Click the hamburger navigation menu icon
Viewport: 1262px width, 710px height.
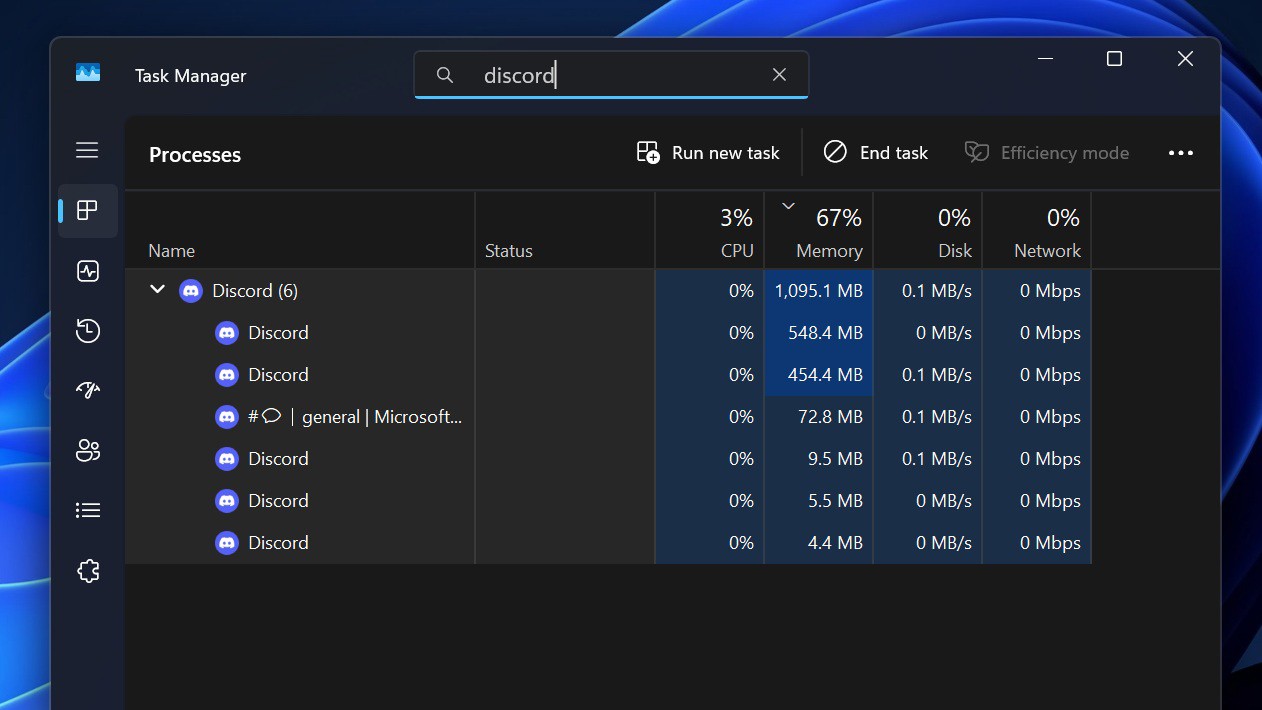point(87,150)
